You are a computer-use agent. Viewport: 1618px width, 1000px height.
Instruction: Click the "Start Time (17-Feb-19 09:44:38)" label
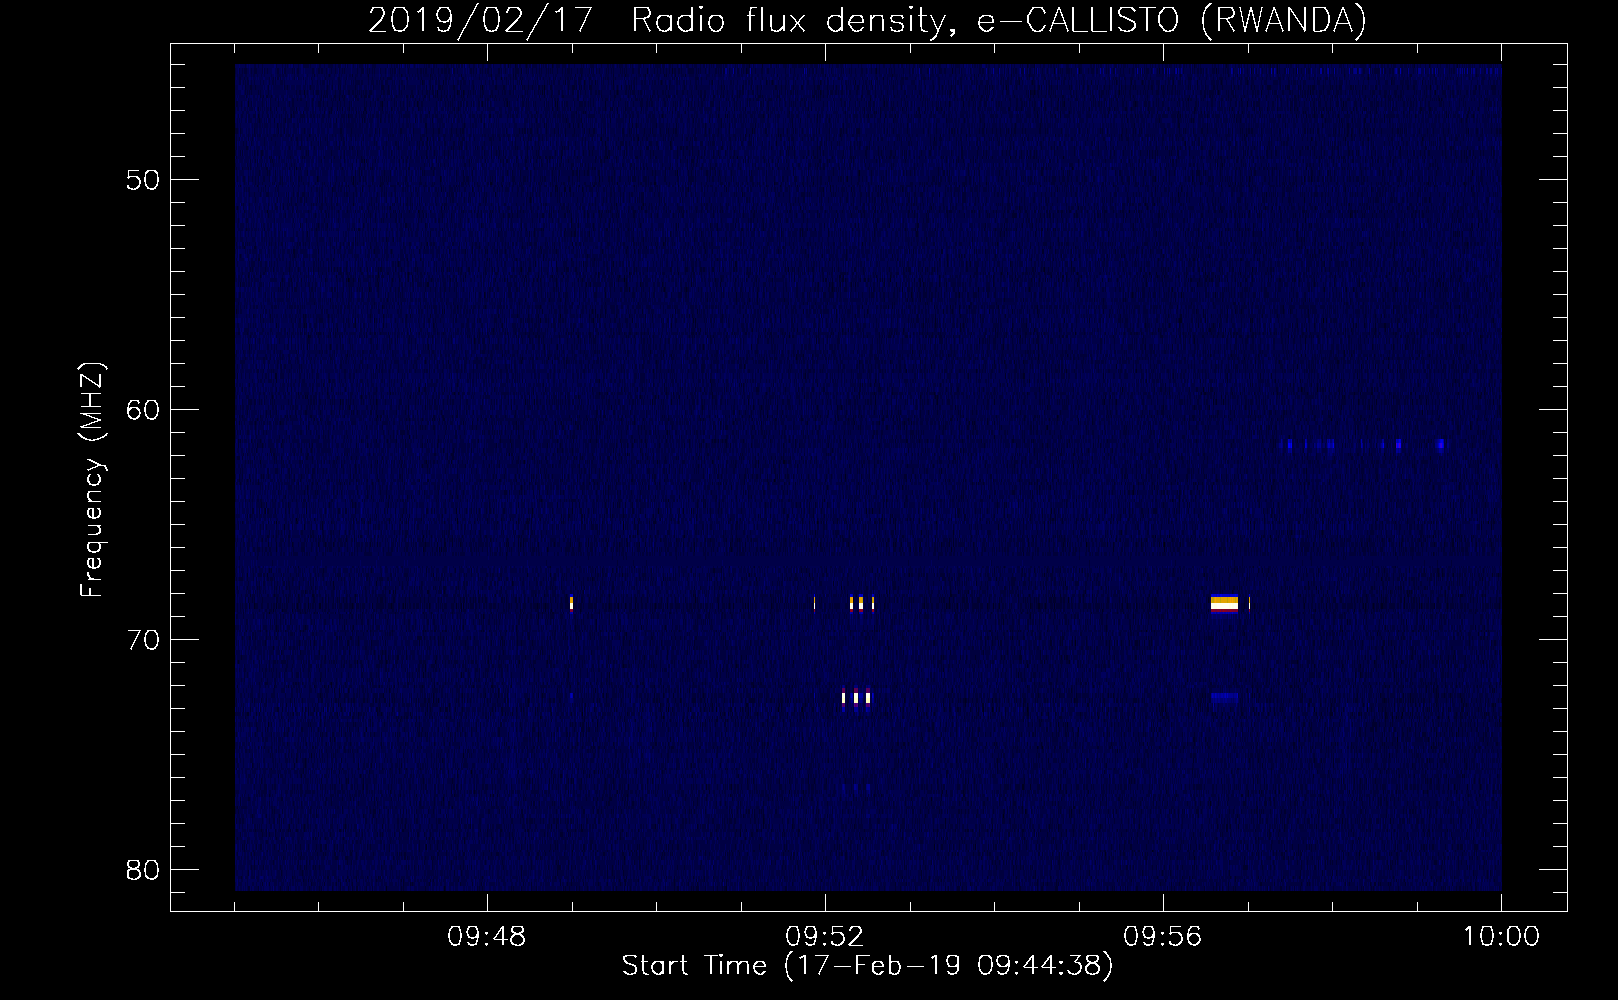(x=867, y=966)
